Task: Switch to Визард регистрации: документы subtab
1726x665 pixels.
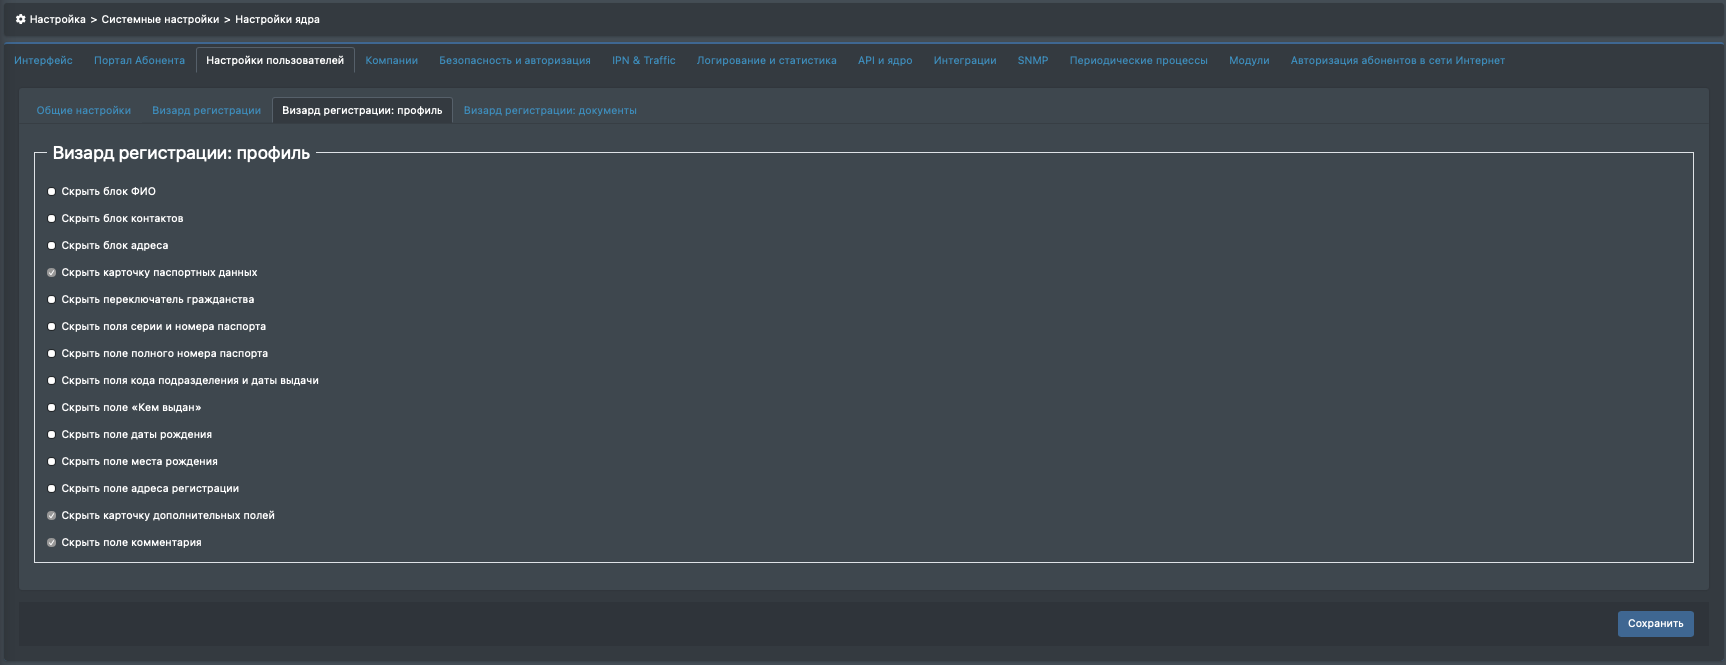Action: pyautogui.click(x=549, y=111)
